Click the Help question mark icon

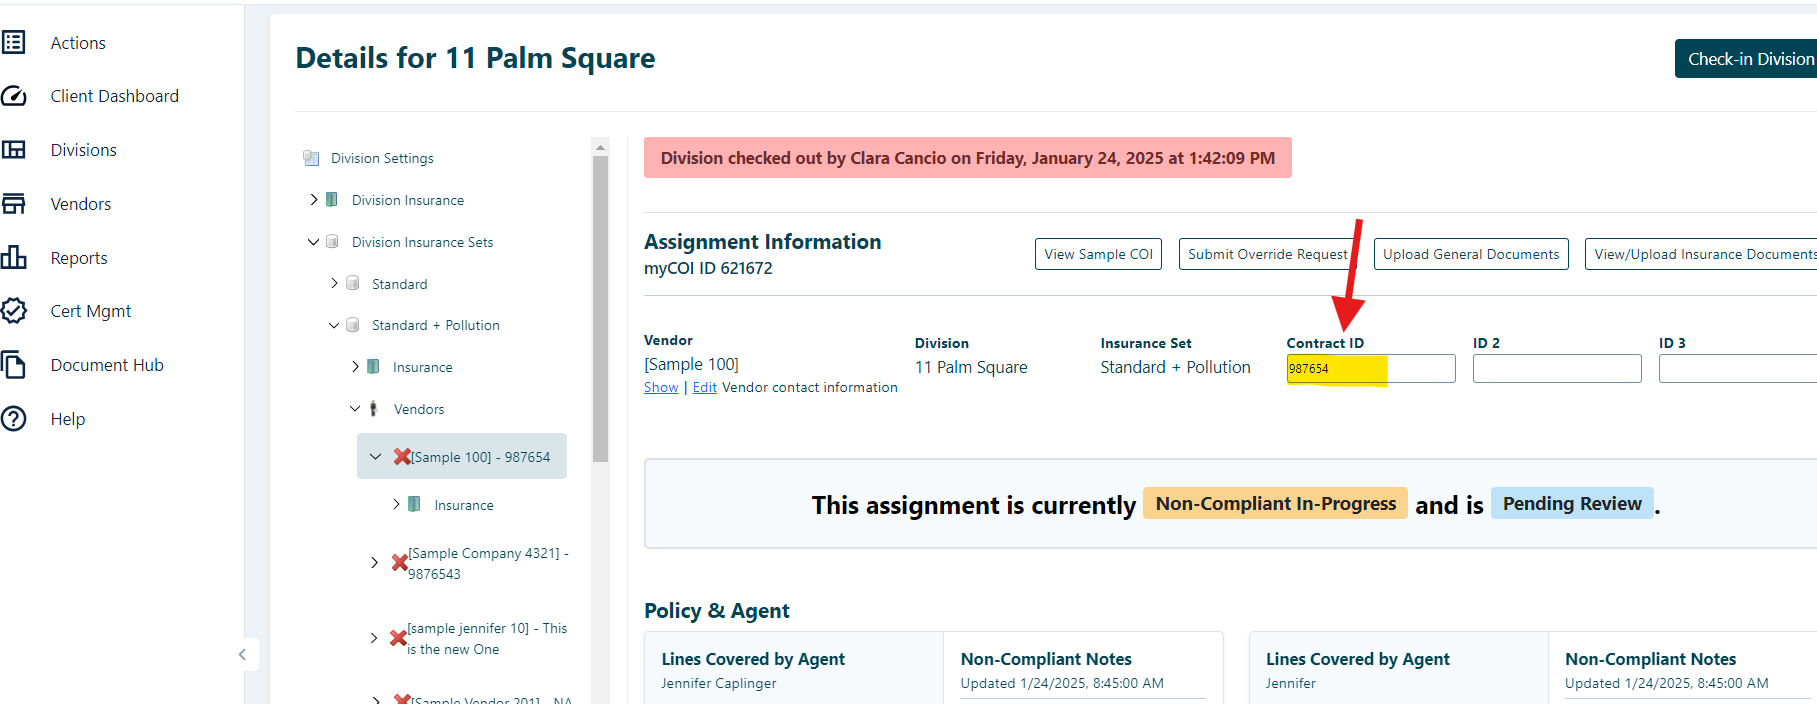point(14,419)
